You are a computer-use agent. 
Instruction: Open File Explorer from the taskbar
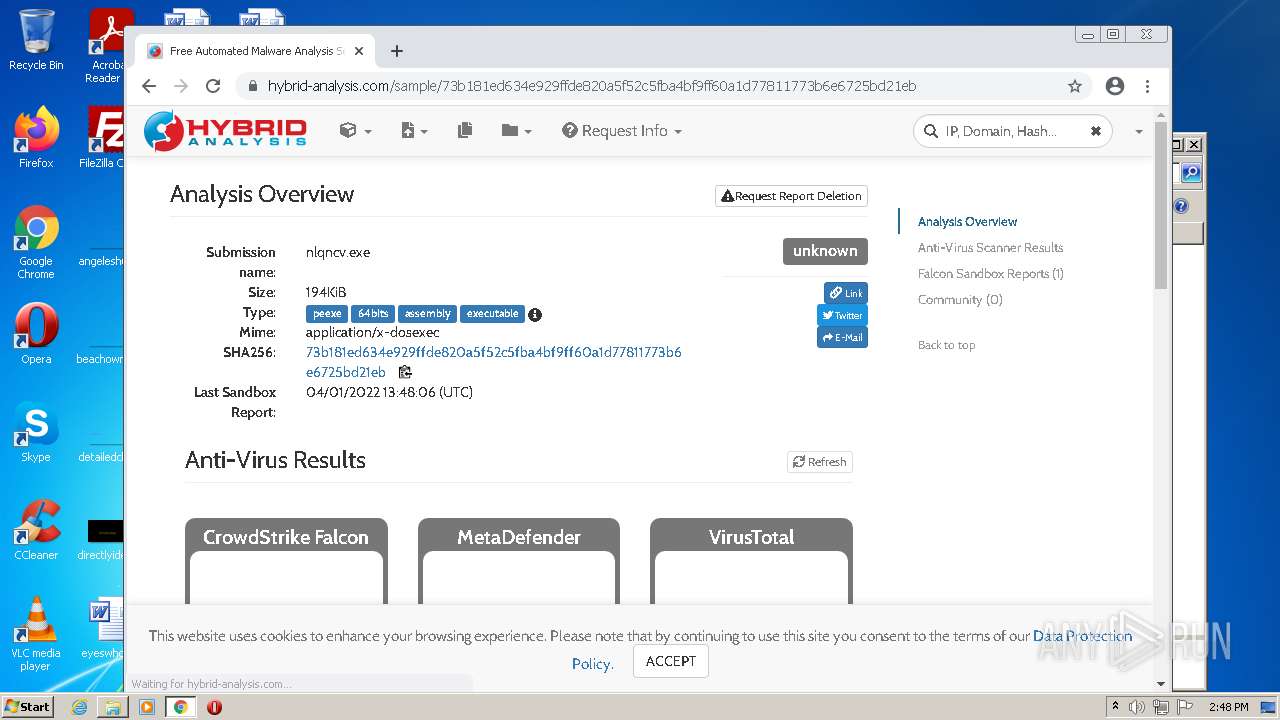[113, 707]
